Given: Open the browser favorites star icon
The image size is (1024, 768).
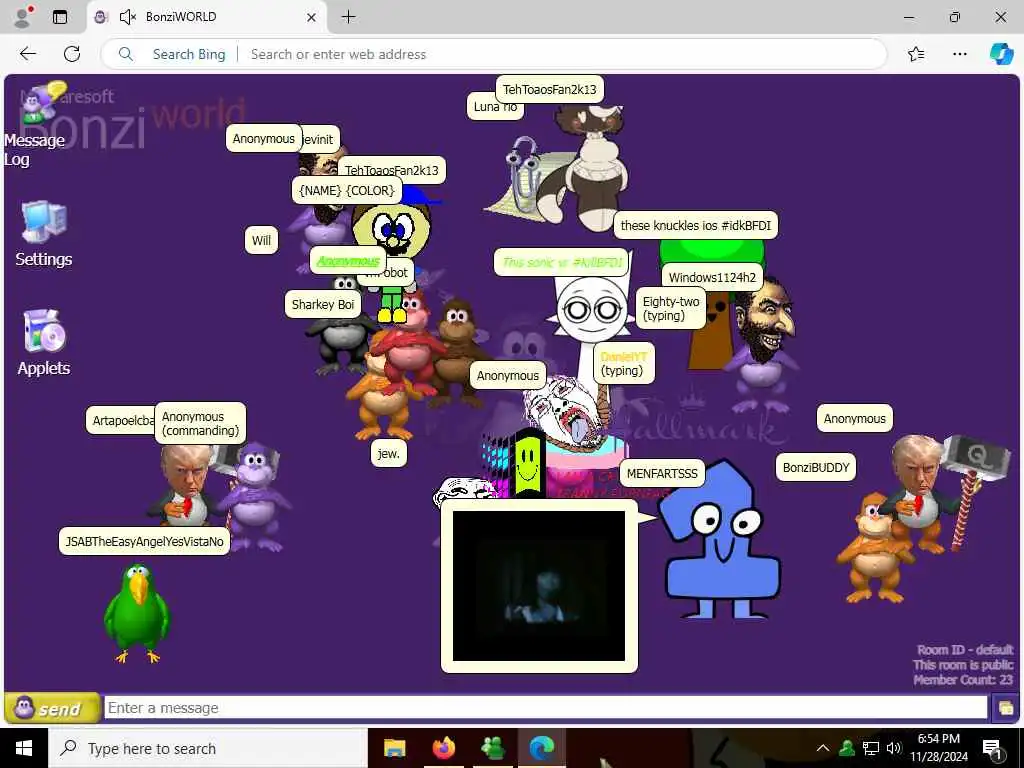Looking at the screenshot, I should pyautogui.click(x=916, y=54).
